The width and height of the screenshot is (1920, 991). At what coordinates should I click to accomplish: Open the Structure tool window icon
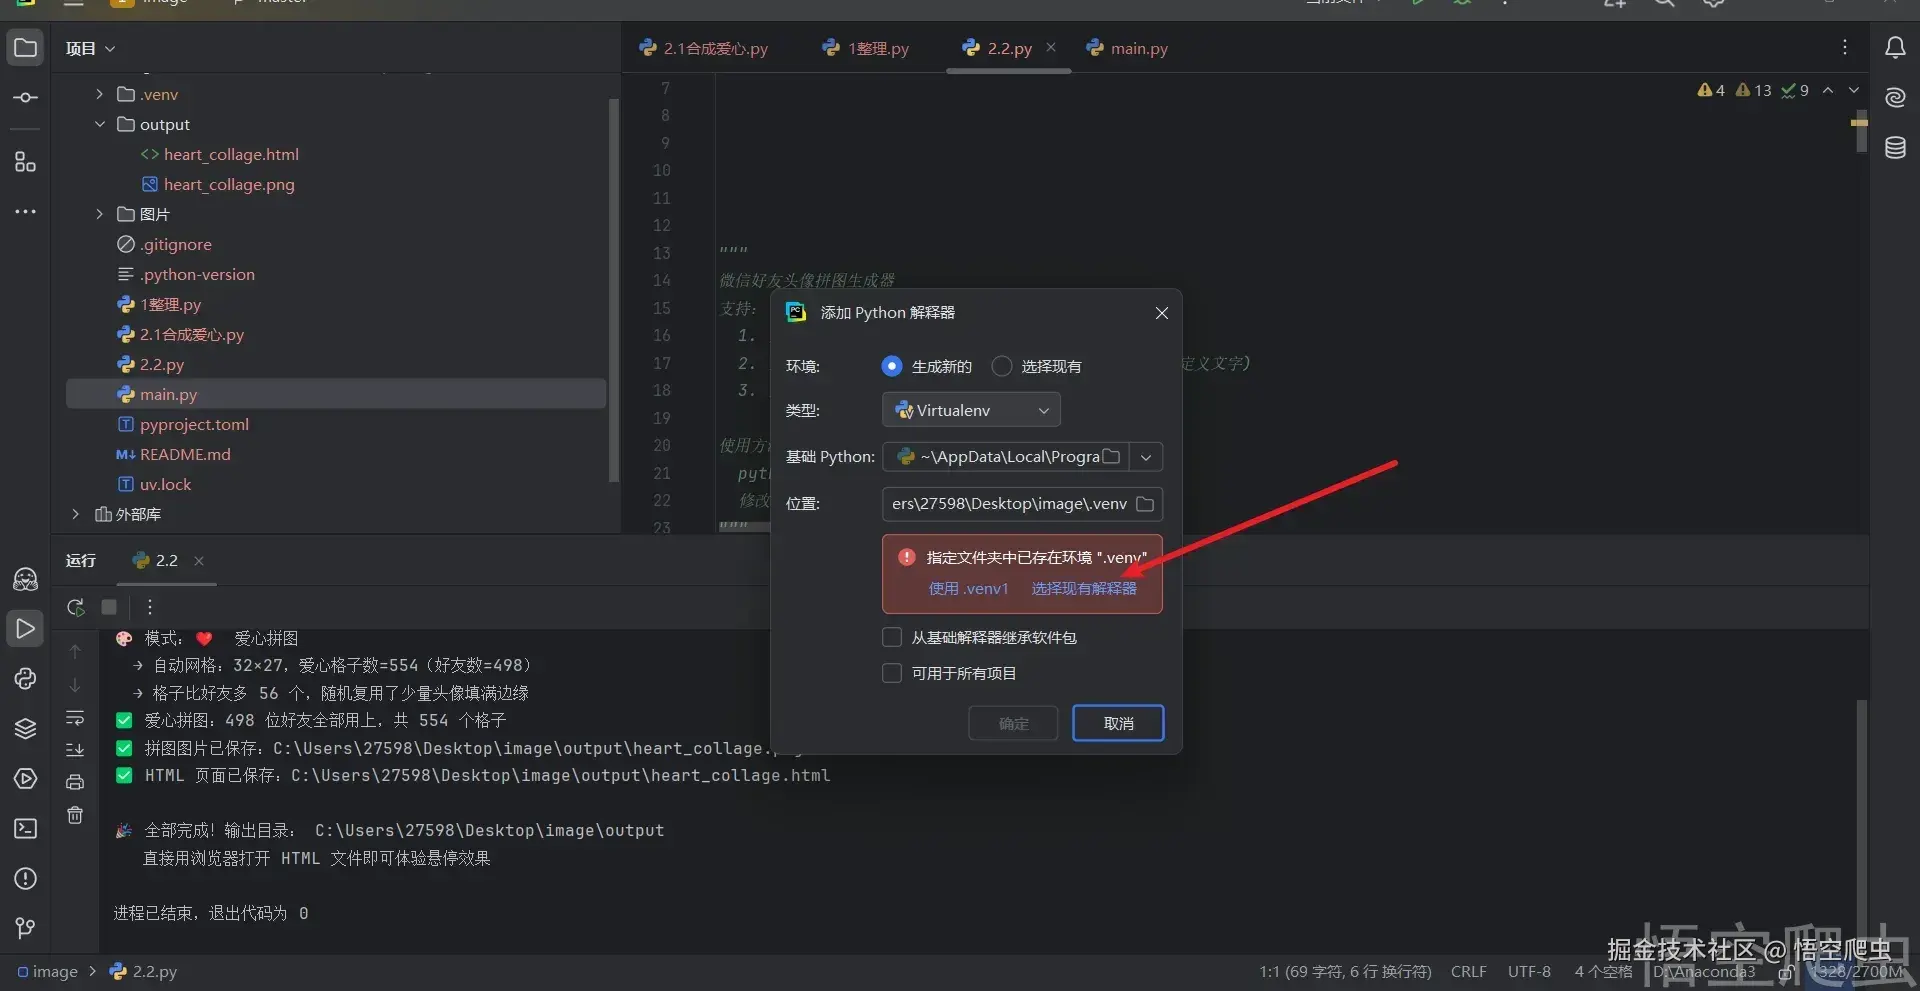point(25,162)
